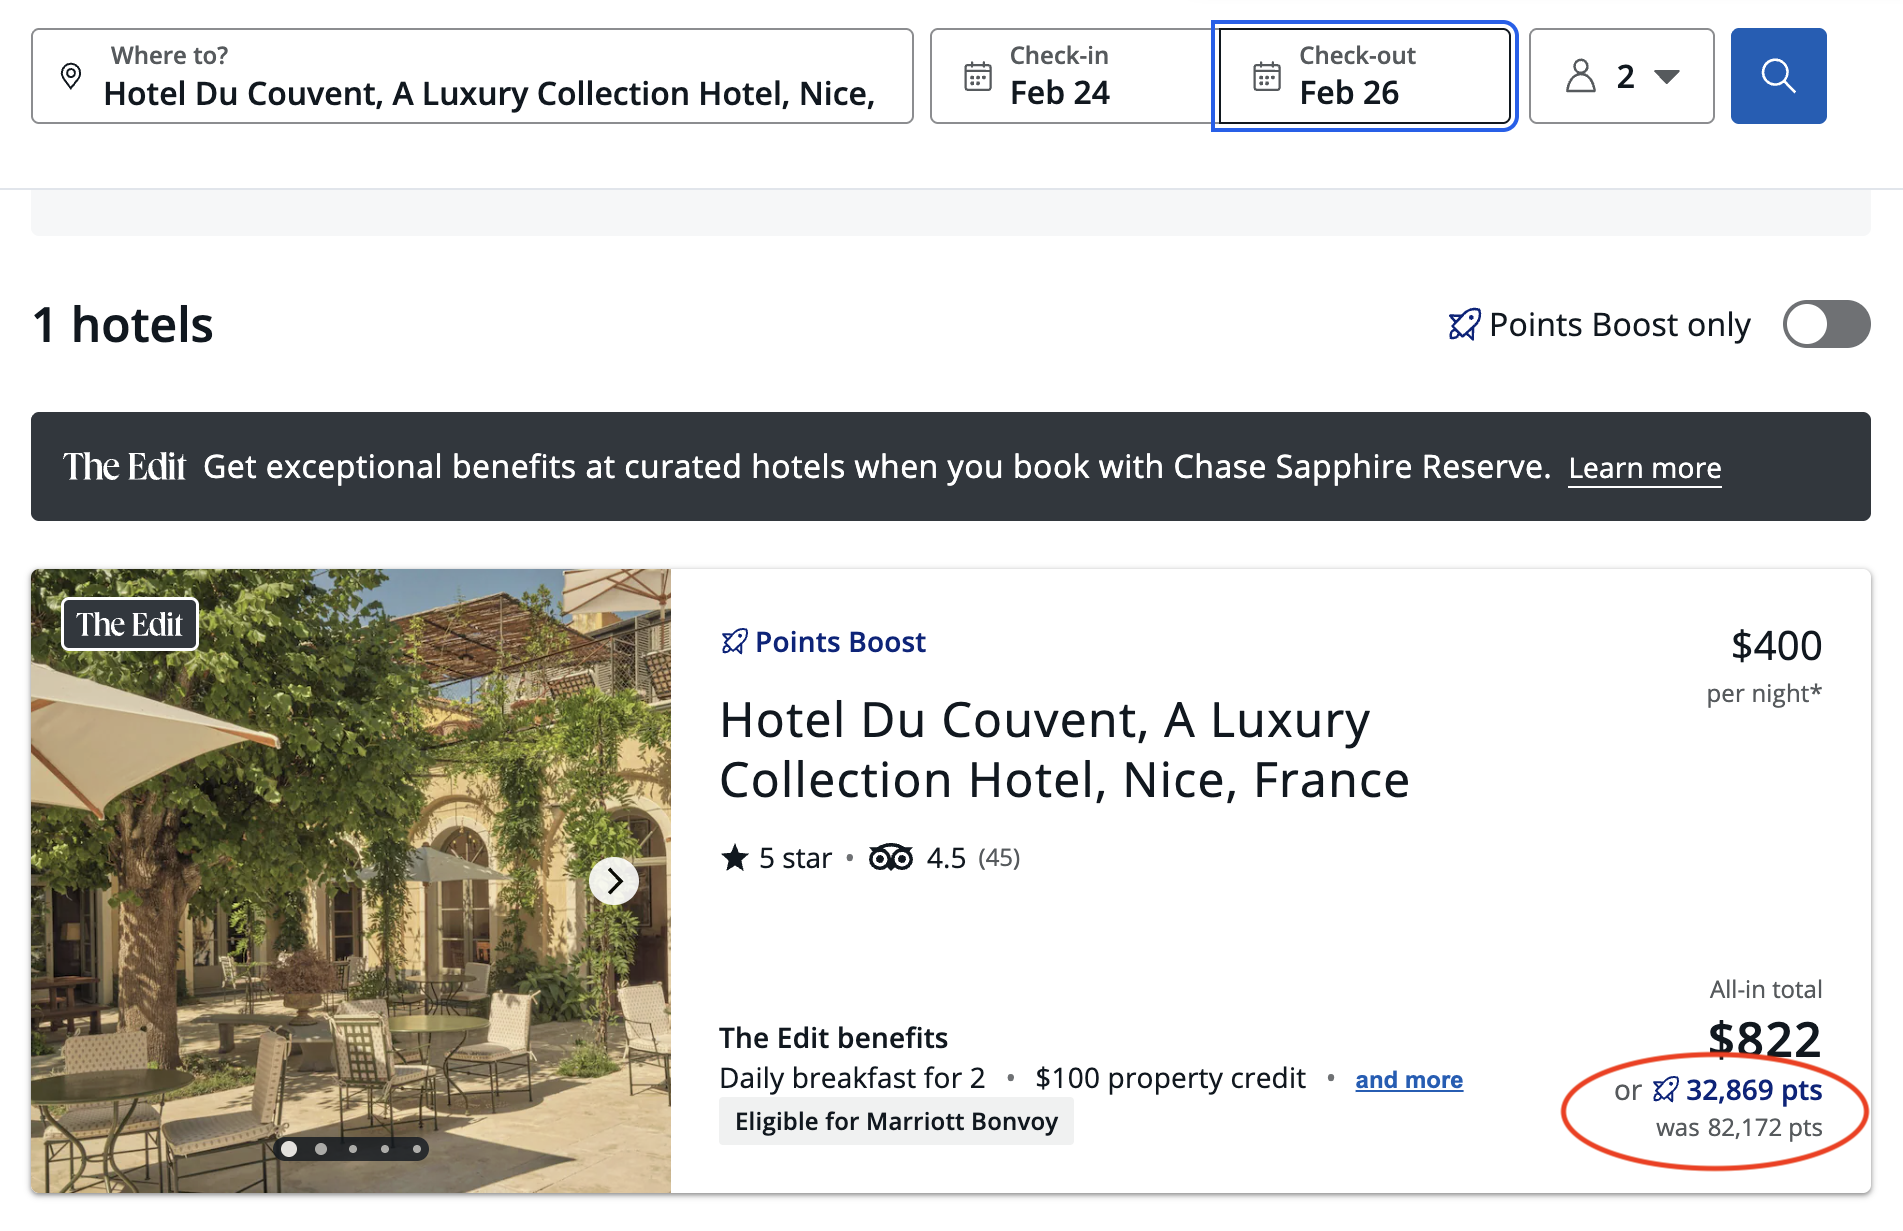1903x1231 pixels.
Task: Click the search magnifier icon
Action: click(x=1778, y=75)
